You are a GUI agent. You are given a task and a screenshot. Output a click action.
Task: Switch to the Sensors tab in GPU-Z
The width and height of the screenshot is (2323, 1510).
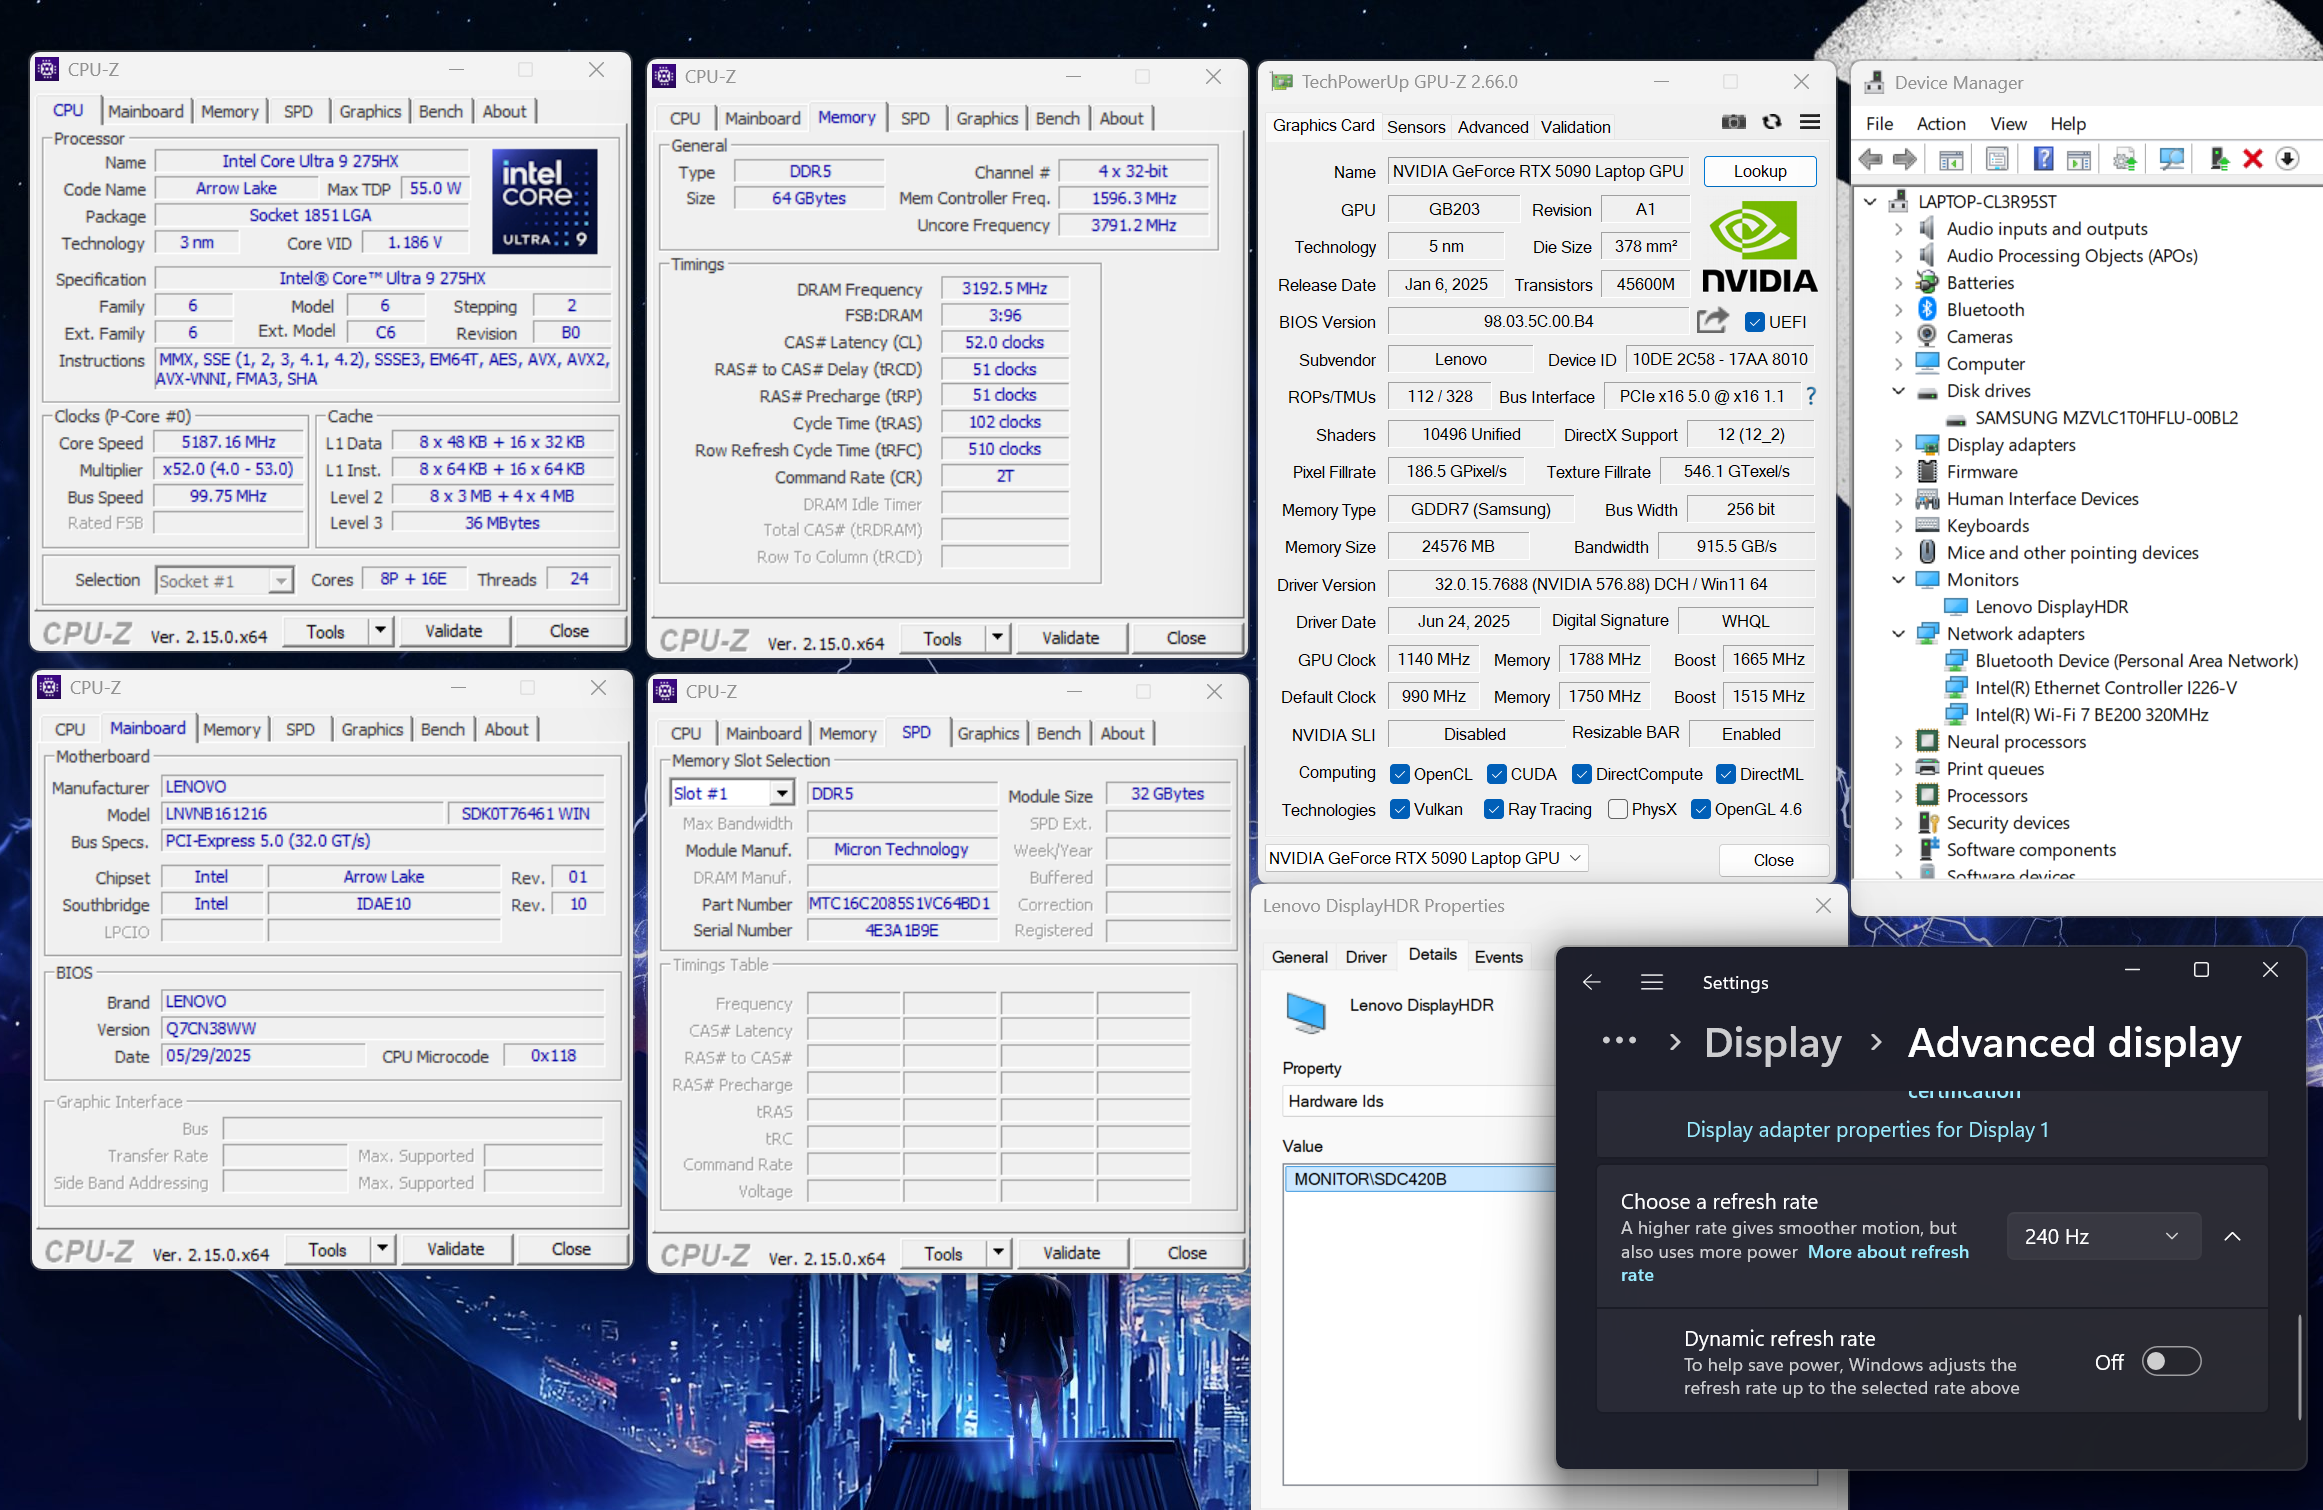pyautogui.click(x=1416, y=127)
